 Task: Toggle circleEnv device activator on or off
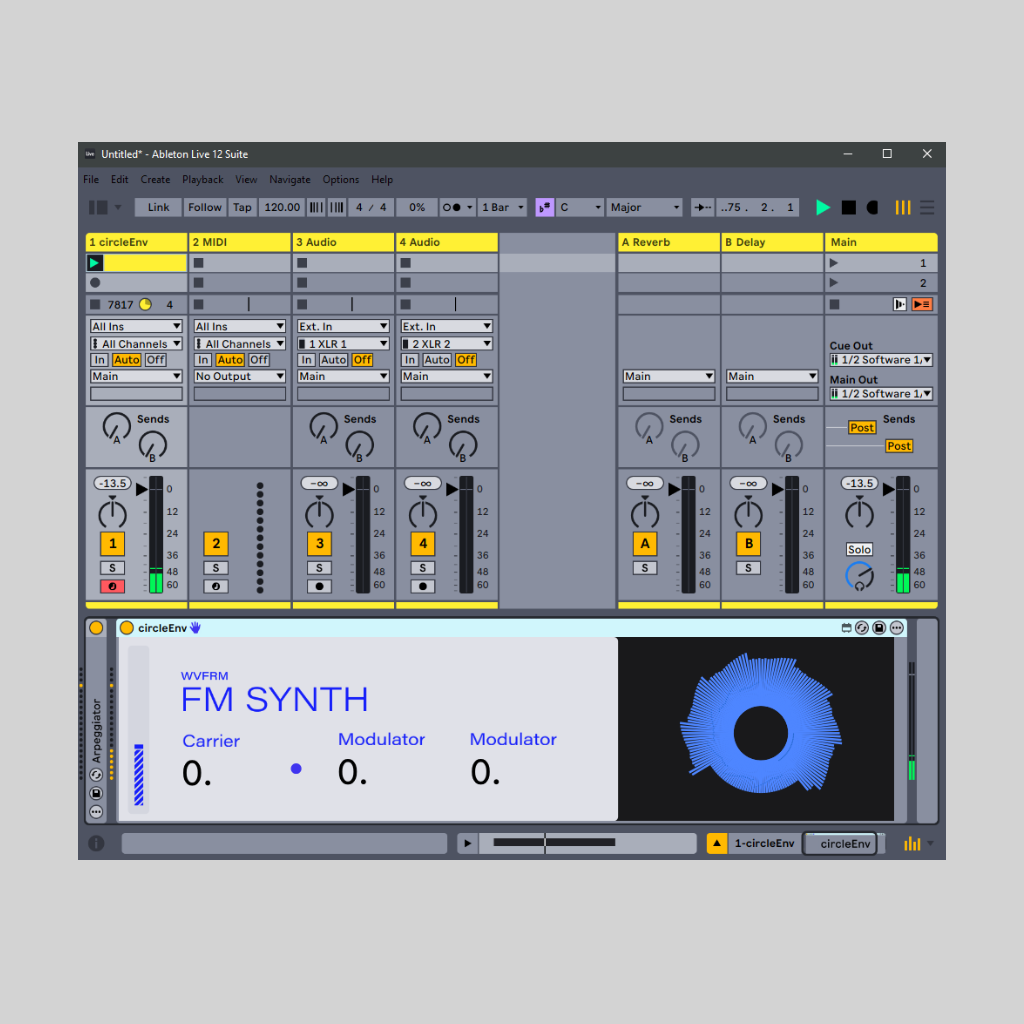click(x=127, y=628)
